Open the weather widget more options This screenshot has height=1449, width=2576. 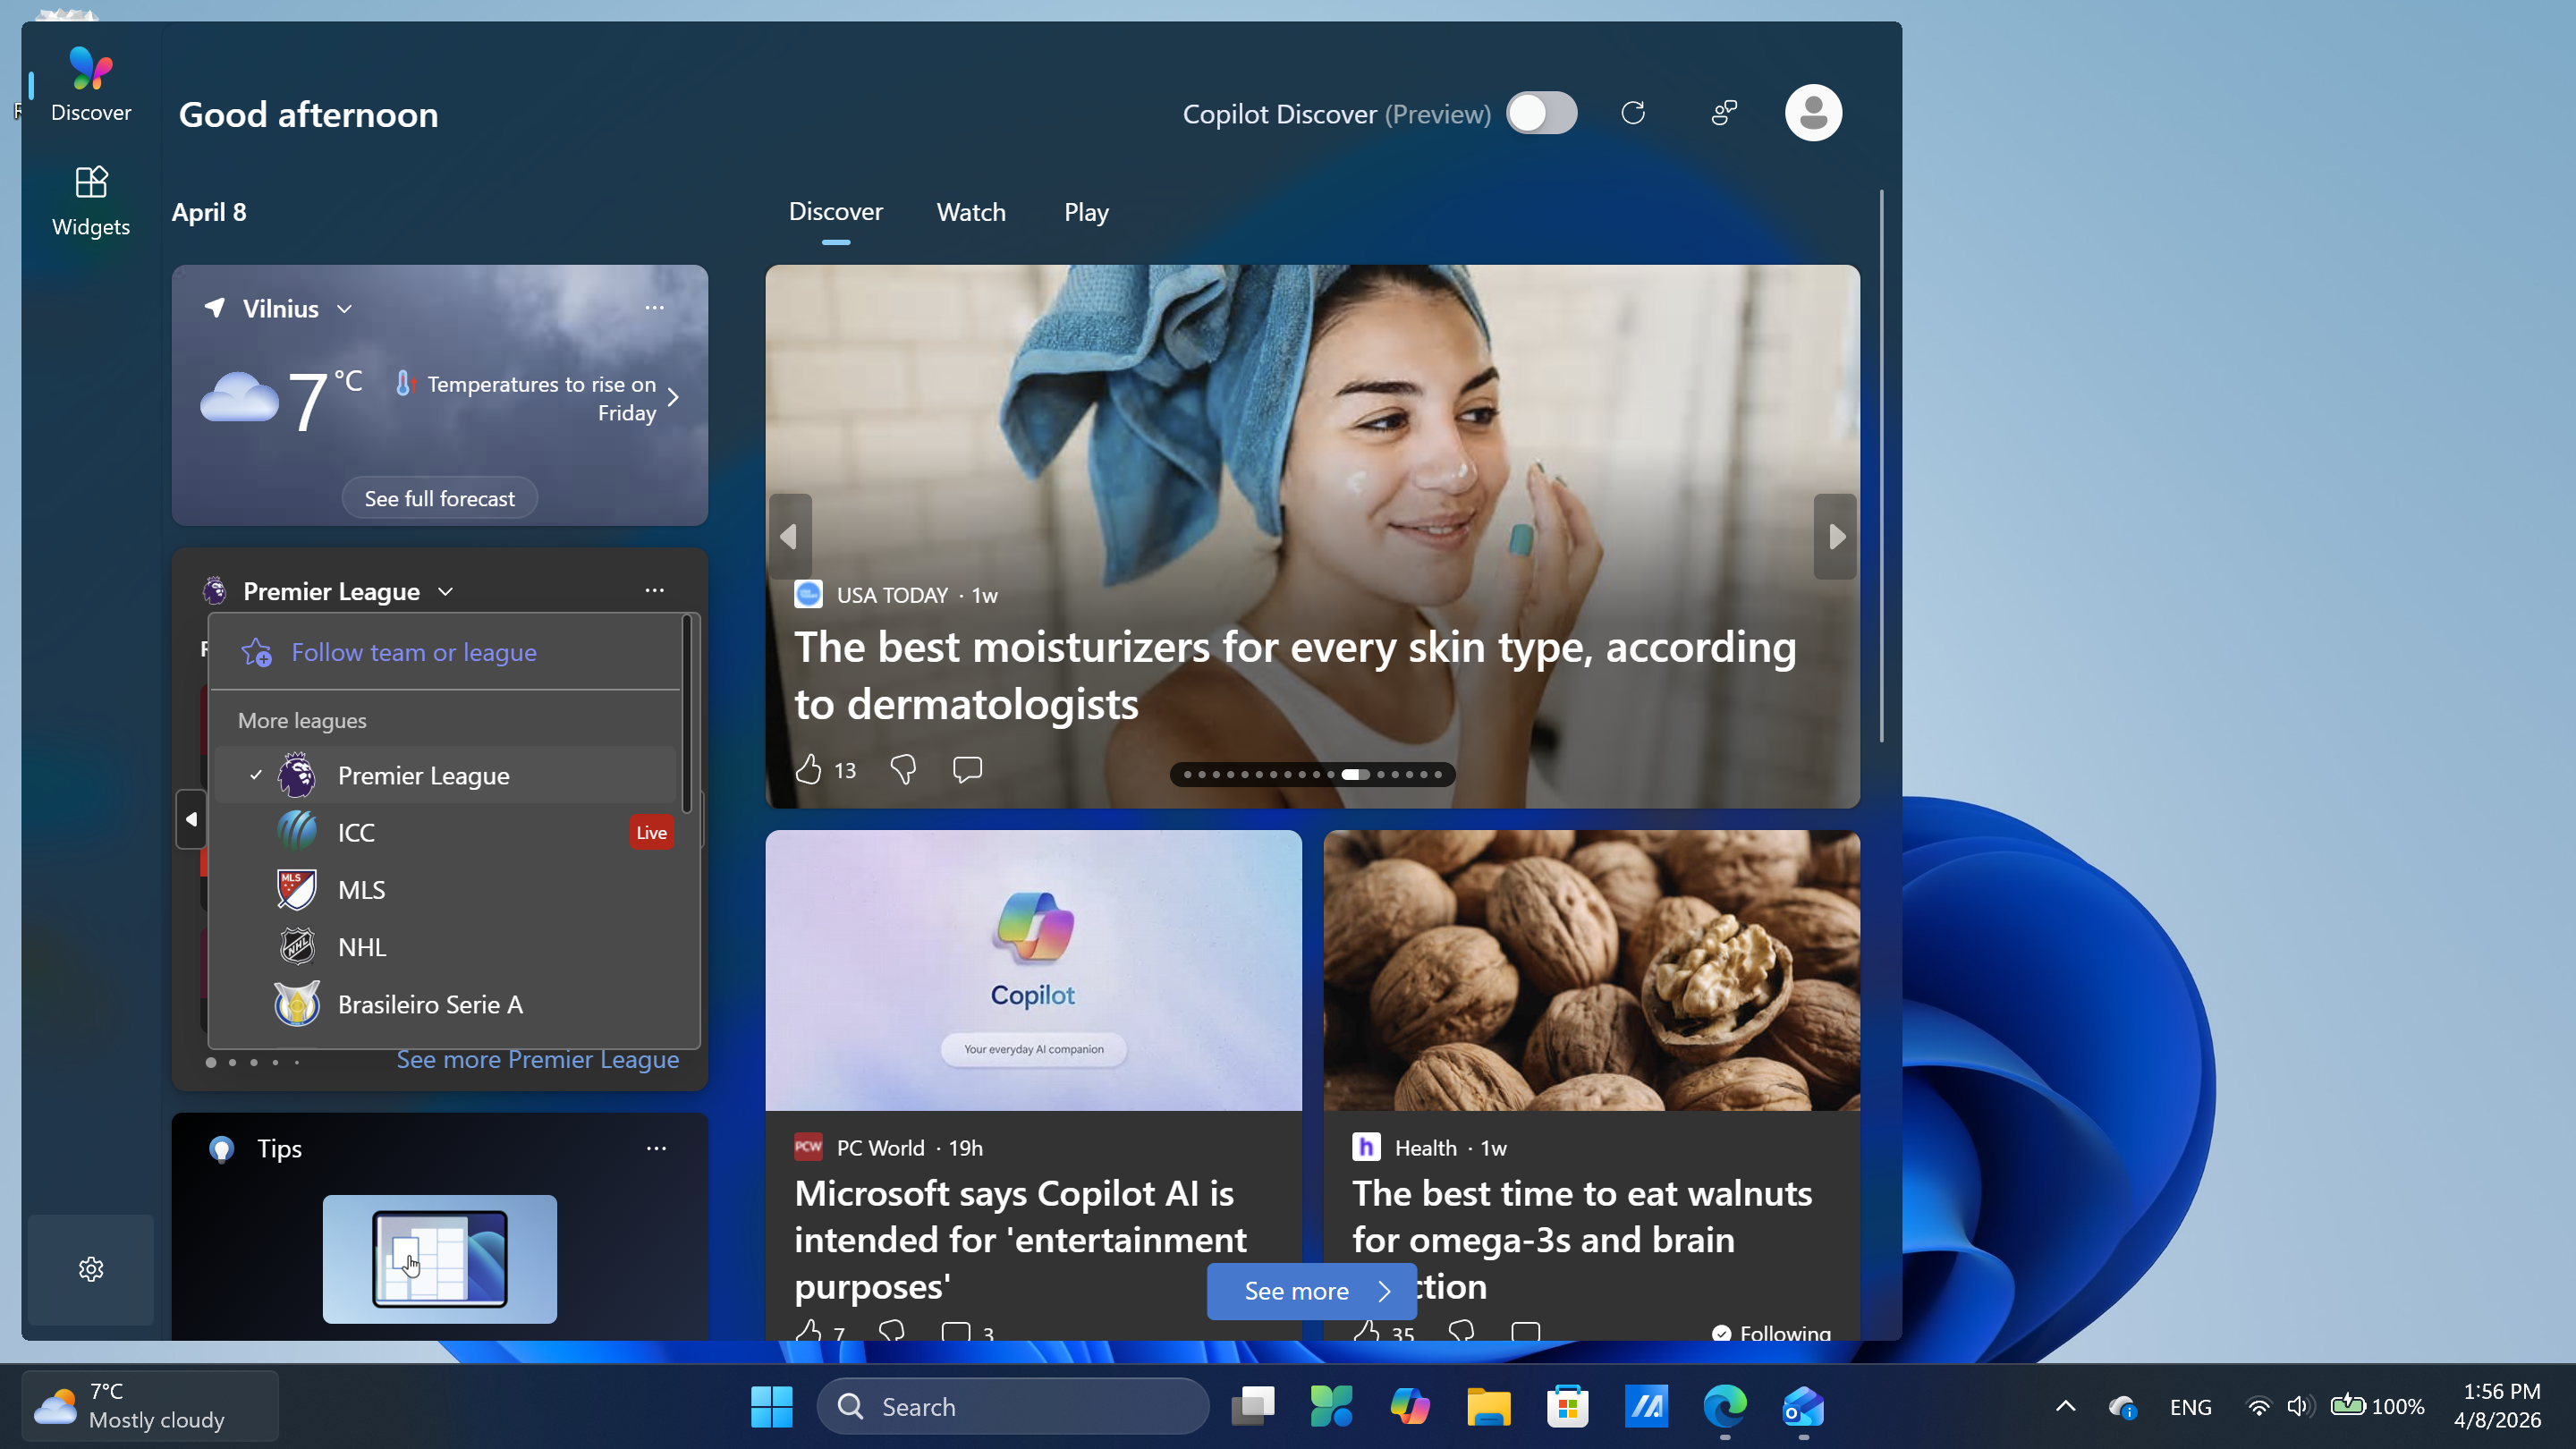coord(655,308)
